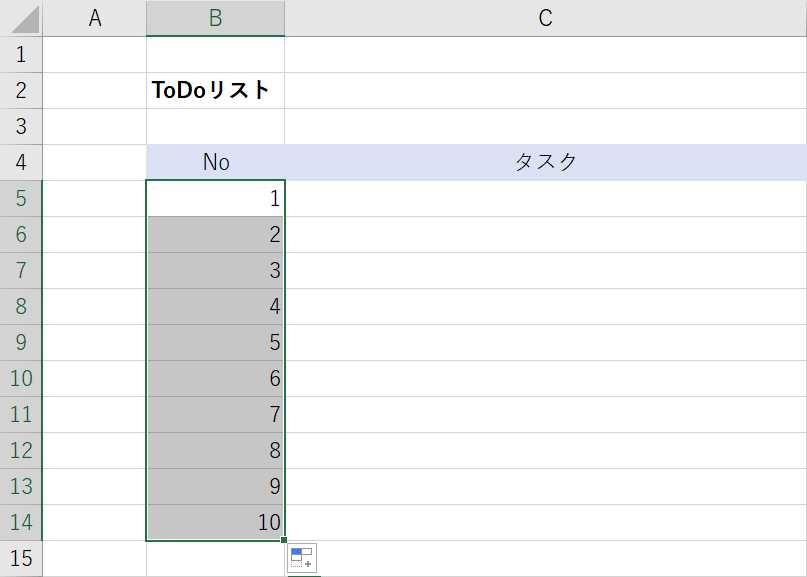This screenshot has height=577, width=807.
Task: Click the タスク header cell
Action: (545, 162)
